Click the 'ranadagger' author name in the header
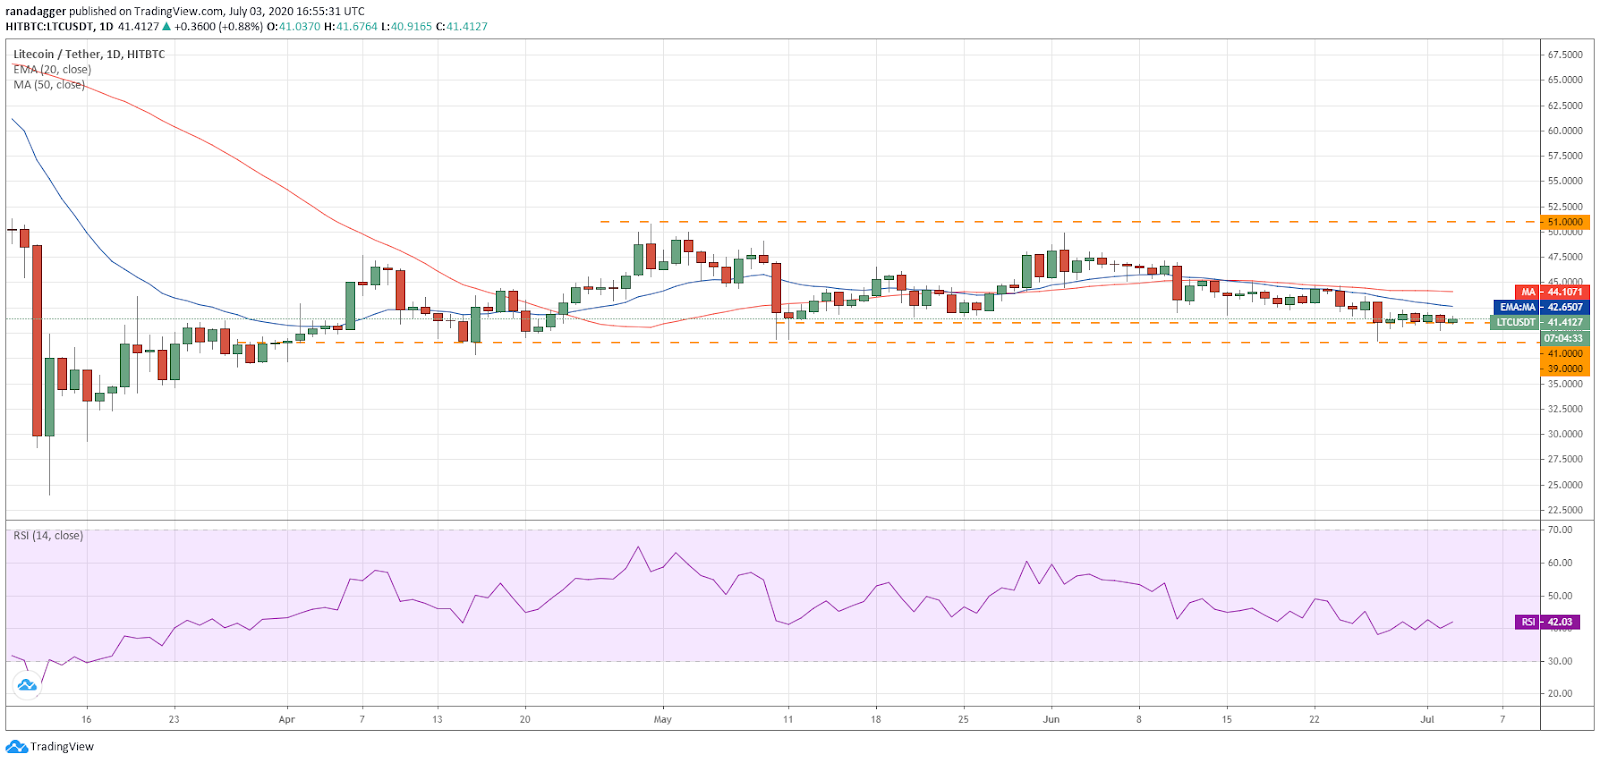Image resolution: width=1600 pixels, height=763 pixels. [35, 11]
